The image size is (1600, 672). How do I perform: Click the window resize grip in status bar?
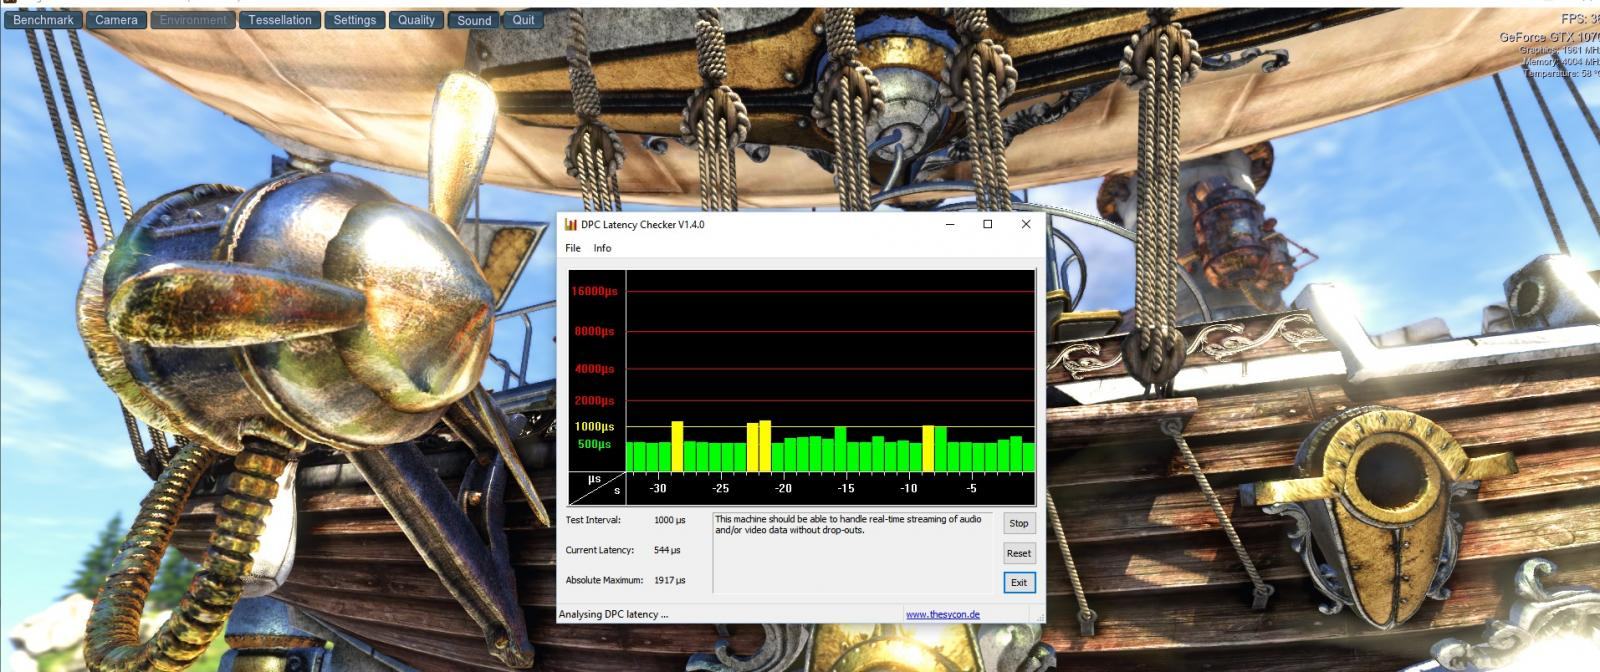pyautogui.click(x=1038, y=616)
